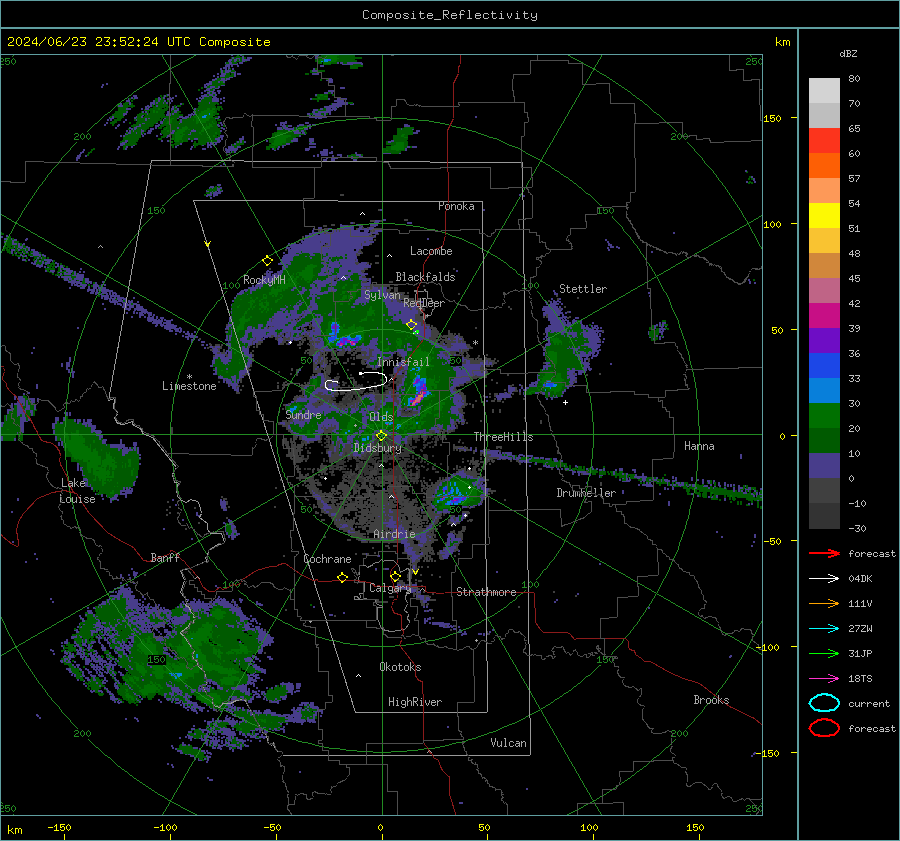Click the red 'forecast' ellipse legend icon
This screenshot has width=900, height=841.
tap(824, 728)
